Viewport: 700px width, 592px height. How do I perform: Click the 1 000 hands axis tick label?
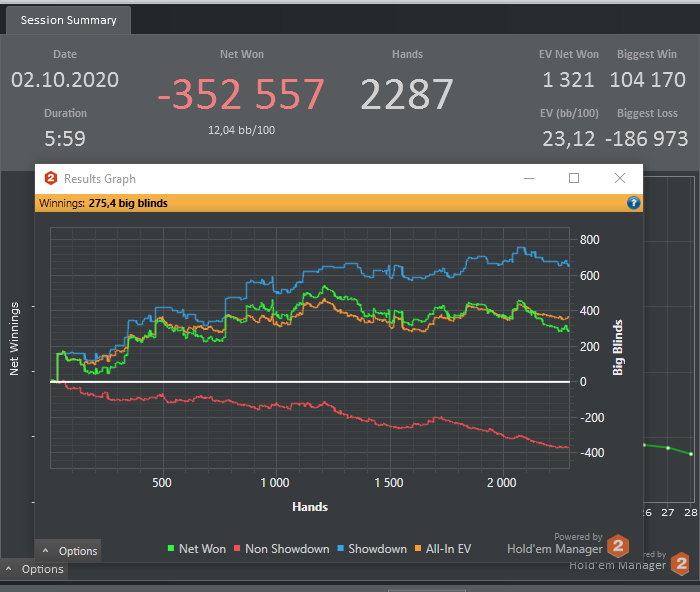(x=275, y=483)
